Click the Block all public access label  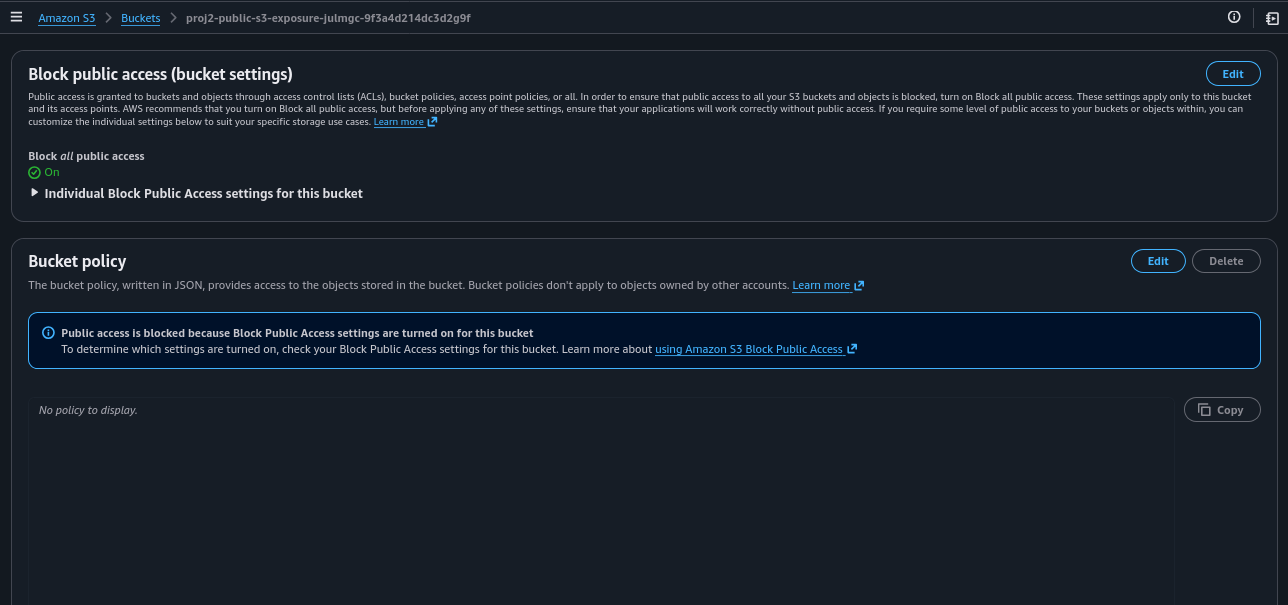point(86,156)
